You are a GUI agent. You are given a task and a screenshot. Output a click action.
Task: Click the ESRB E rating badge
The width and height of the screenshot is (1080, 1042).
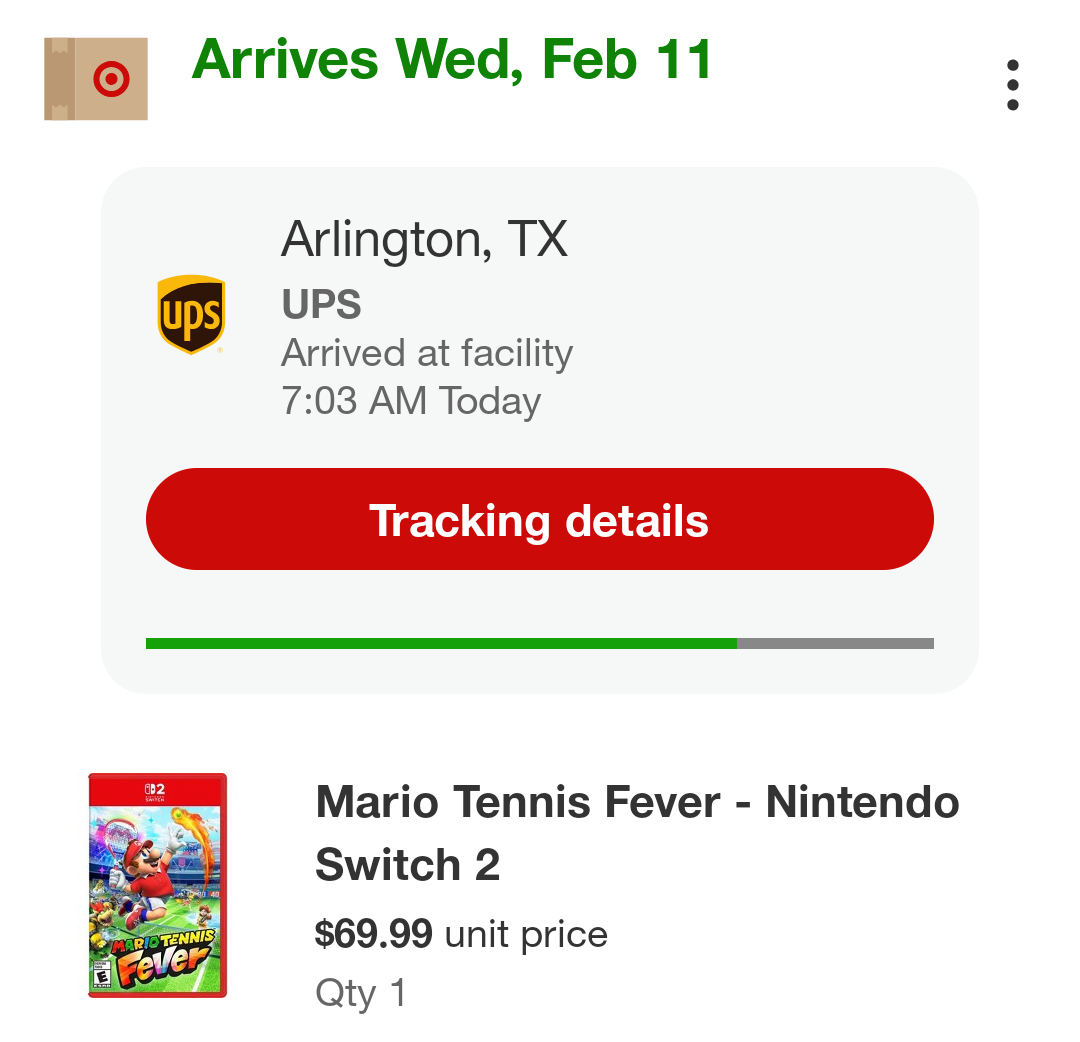[x=101, y=973]
